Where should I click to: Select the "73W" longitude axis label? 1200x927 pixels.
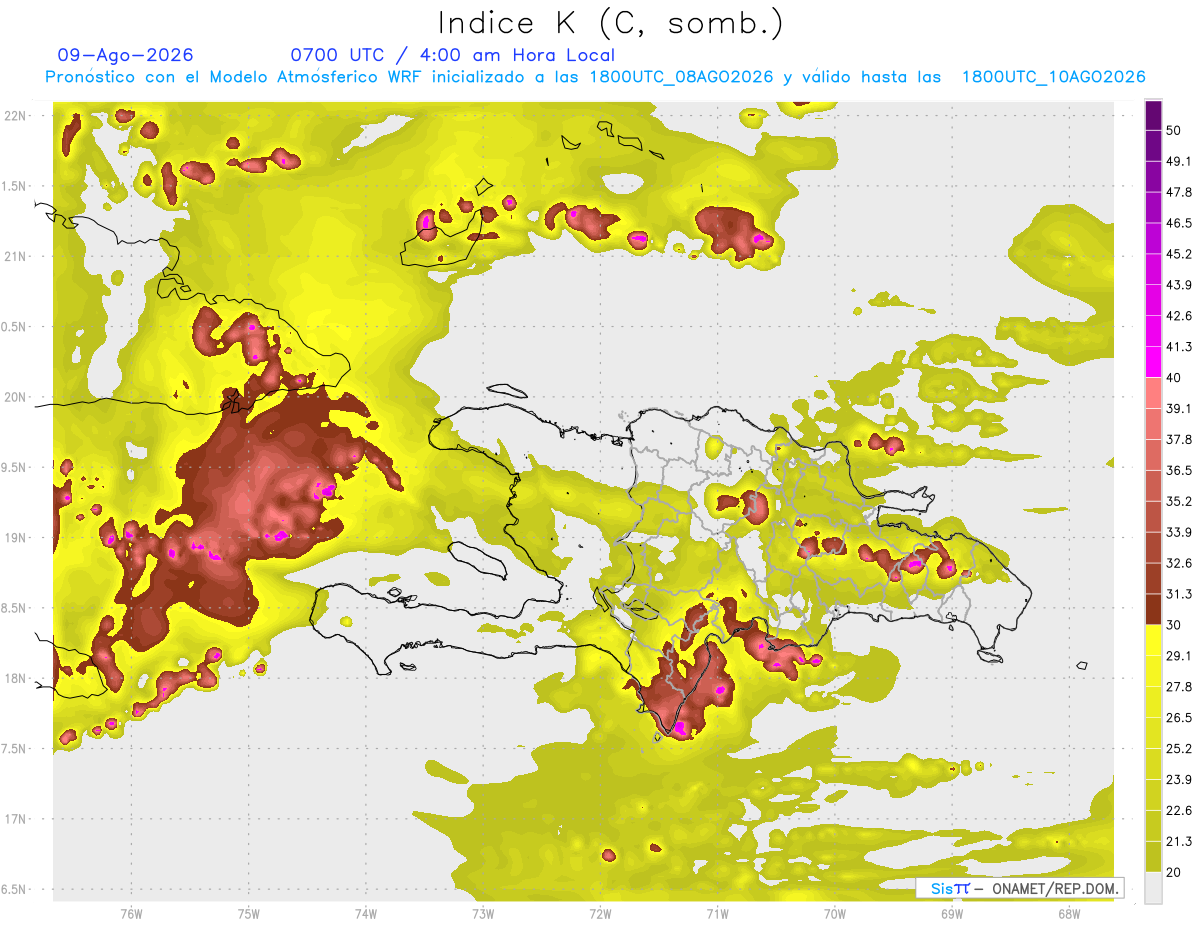point(483,913)
